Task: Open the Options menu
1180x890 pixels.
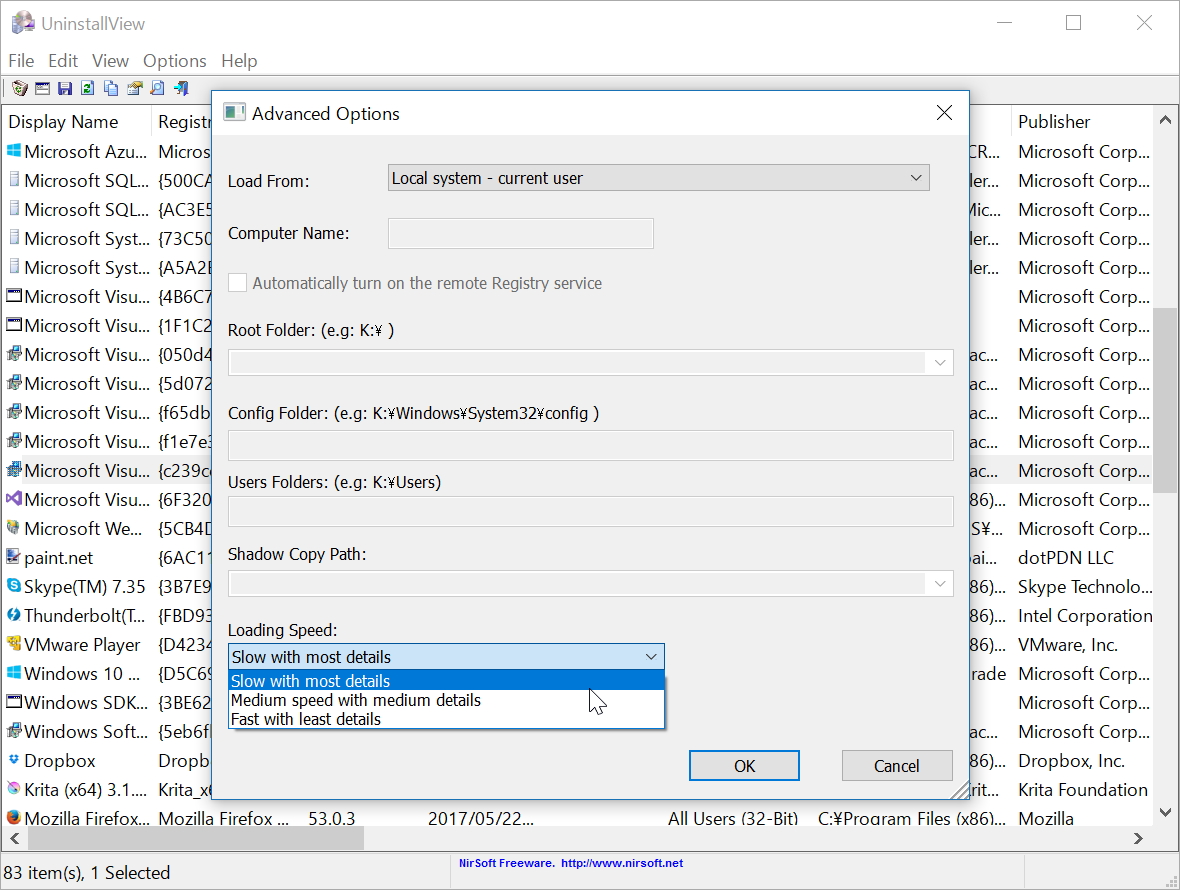Action: [x=175, y=60]
